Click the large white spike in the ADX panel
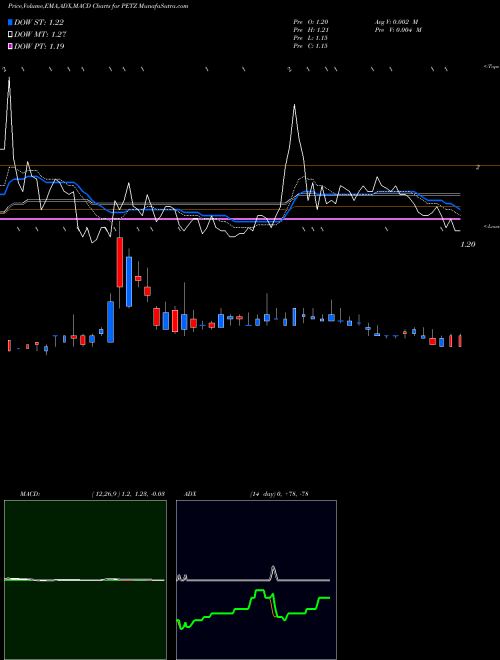This screenshot has height=660, width=500. pos(274,573)
